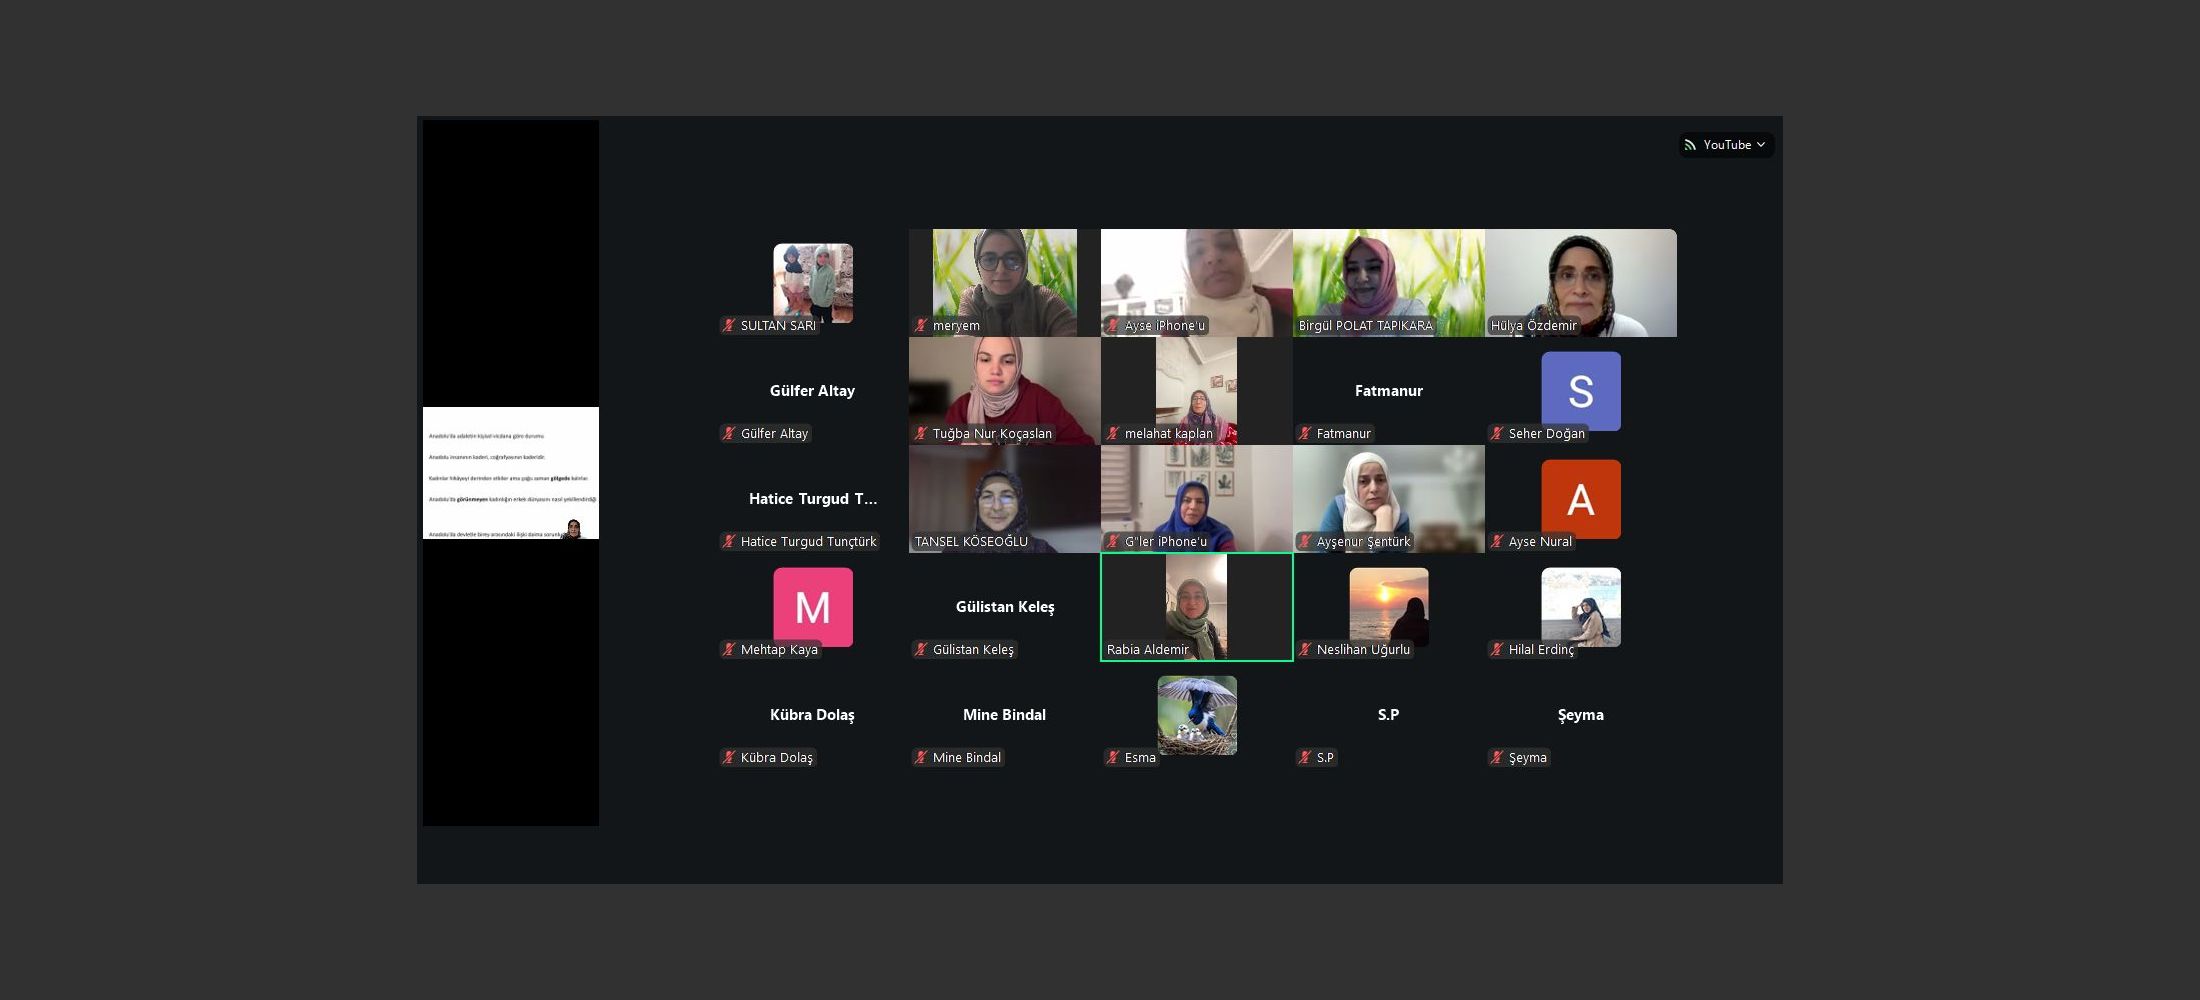This screenshot has height=1000, width=2200.
Task: Select Rabia Aldemir's highlighted speaker video
Action: [x=1196, y=605]
